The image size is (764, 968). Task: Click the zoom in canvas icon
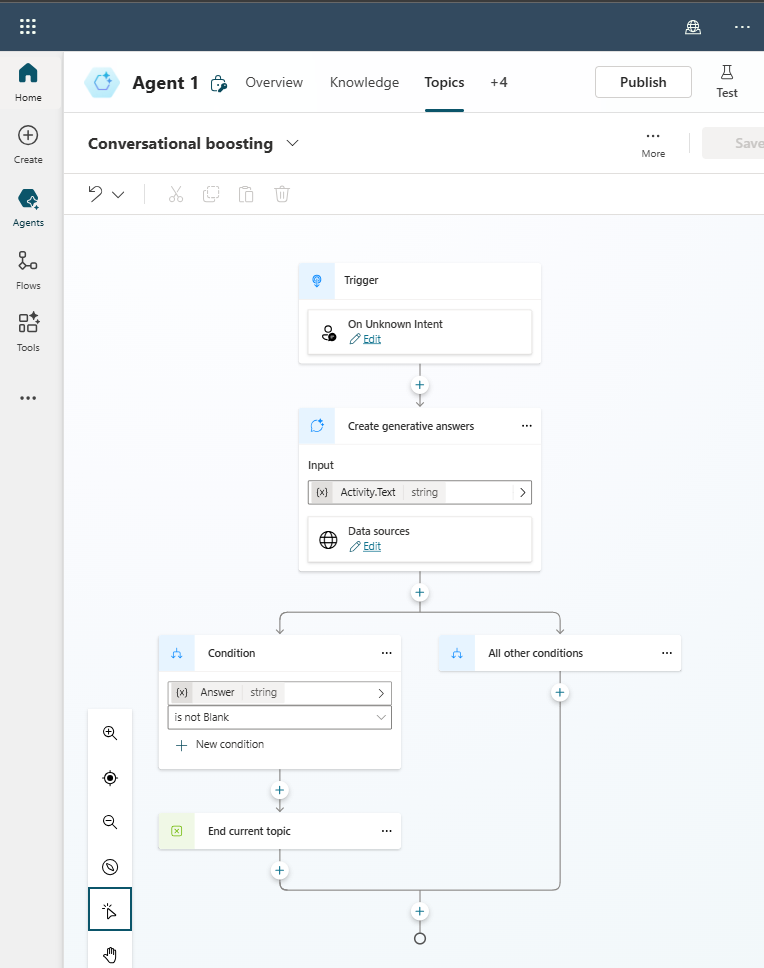[x=110, y=733]
